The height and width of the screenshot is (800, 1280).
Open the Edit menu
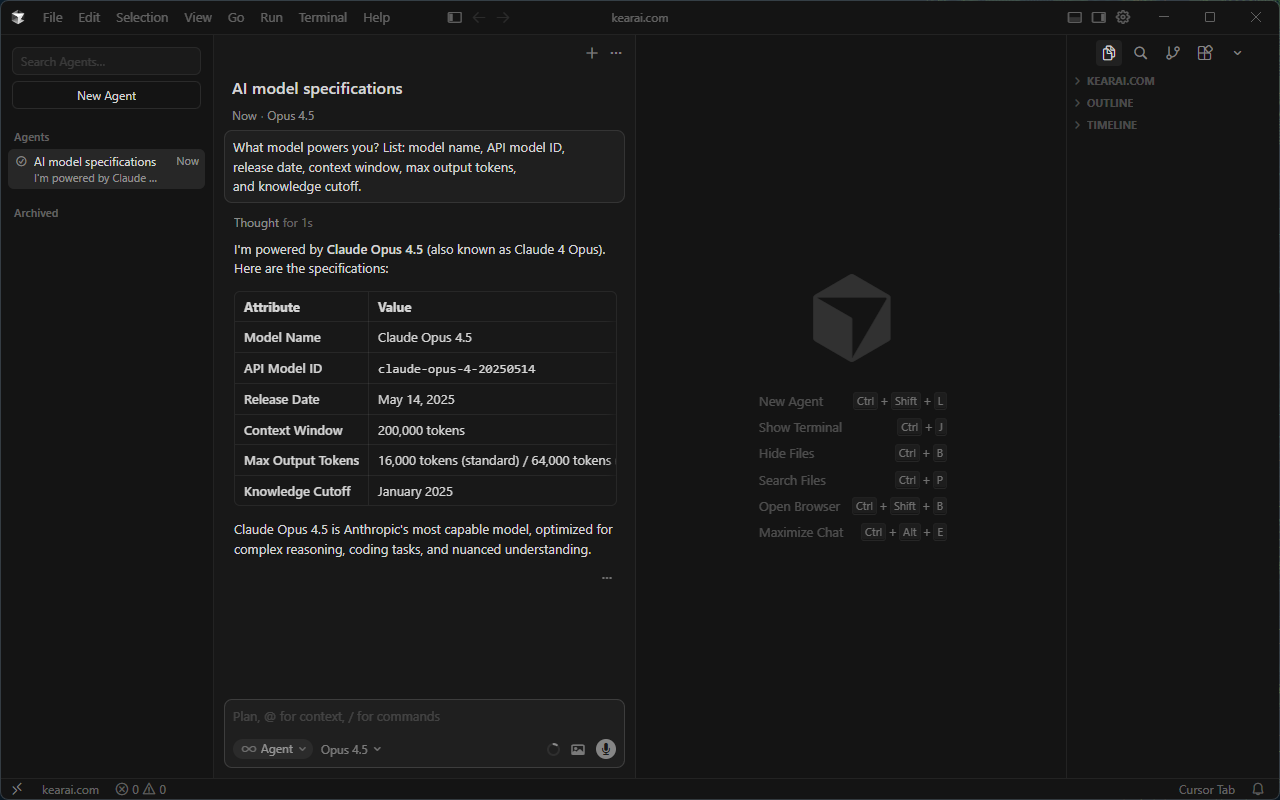89,17
